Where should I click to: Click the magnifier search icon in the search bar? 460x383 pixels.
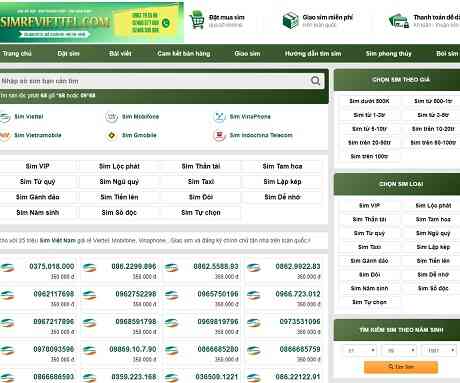pos(315,81)
